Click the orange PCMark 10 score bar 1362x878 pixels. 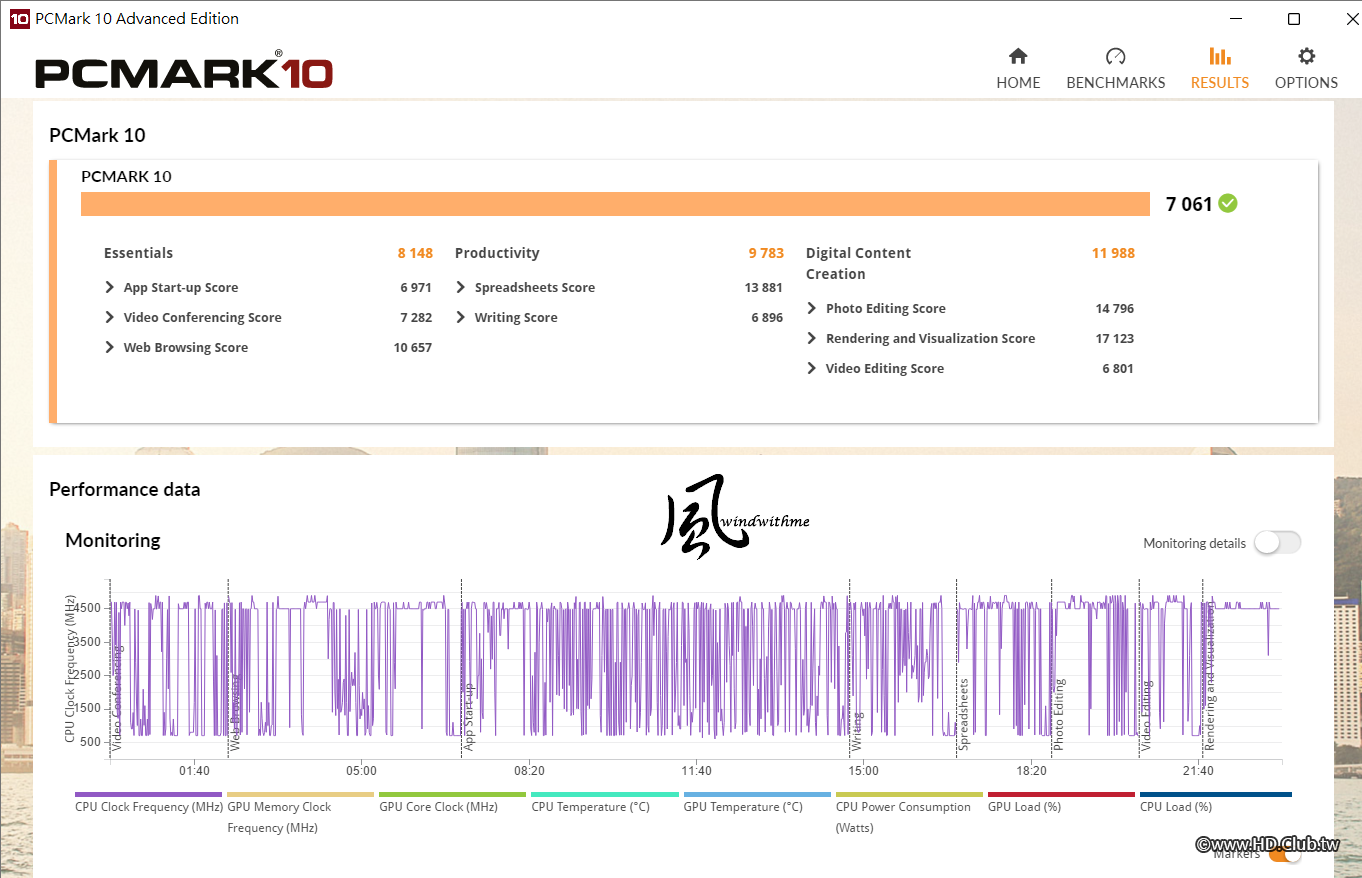(615, 203)
